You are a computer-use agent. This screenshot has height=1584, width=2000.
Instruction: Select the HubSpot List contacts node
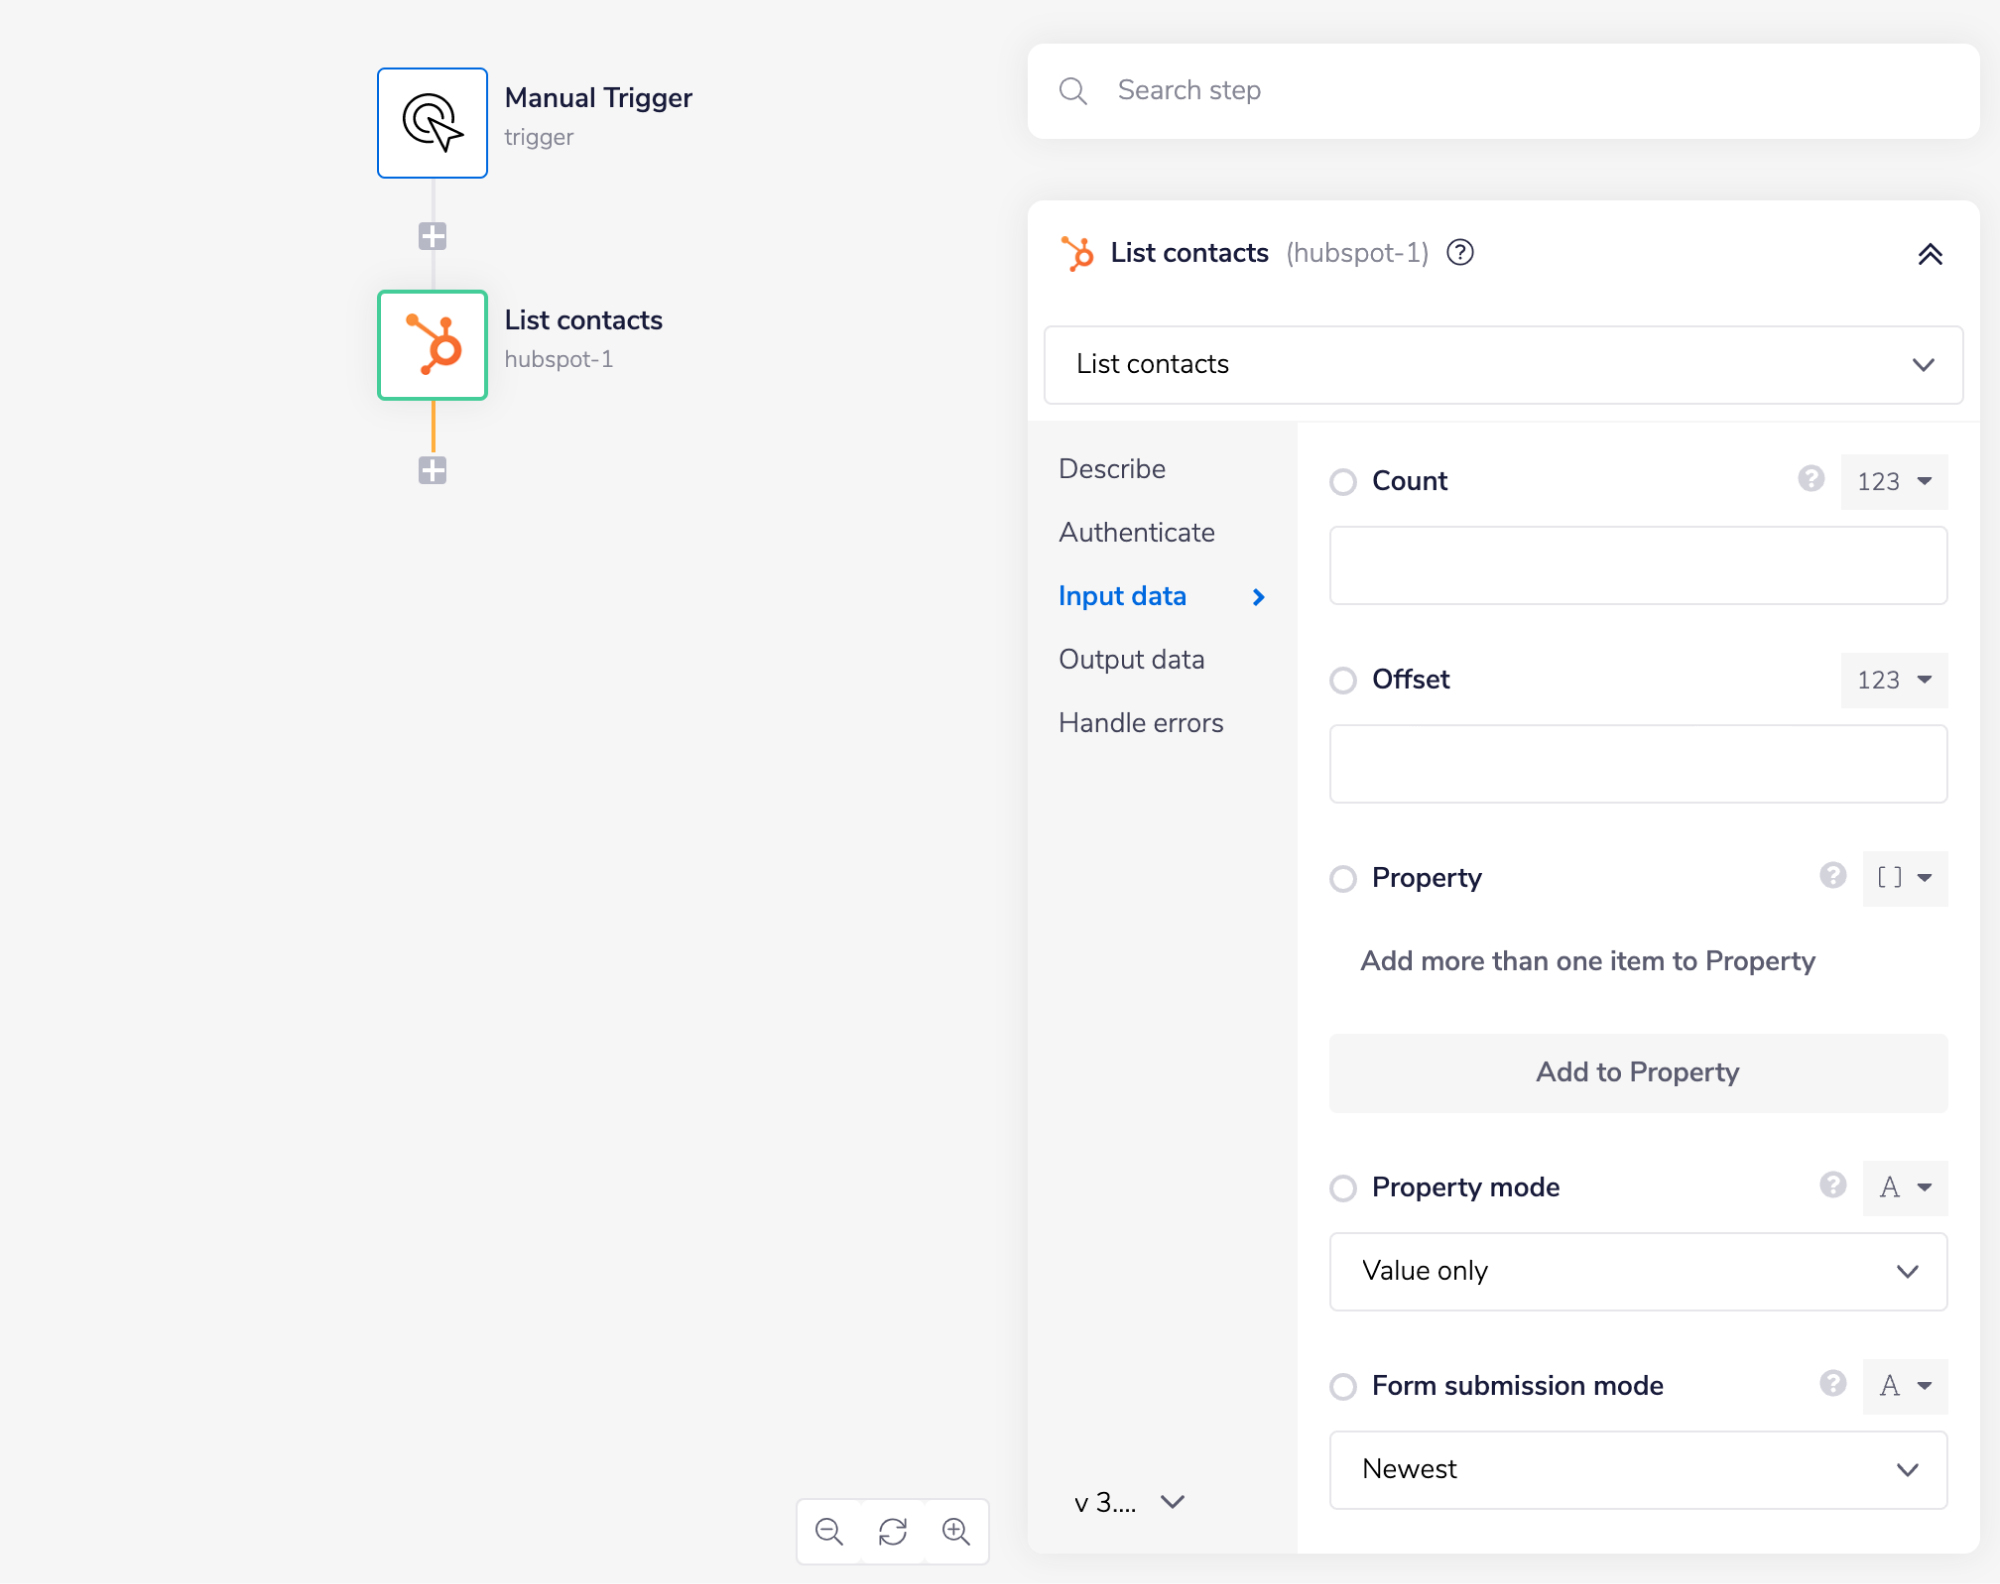click(432, 345)
